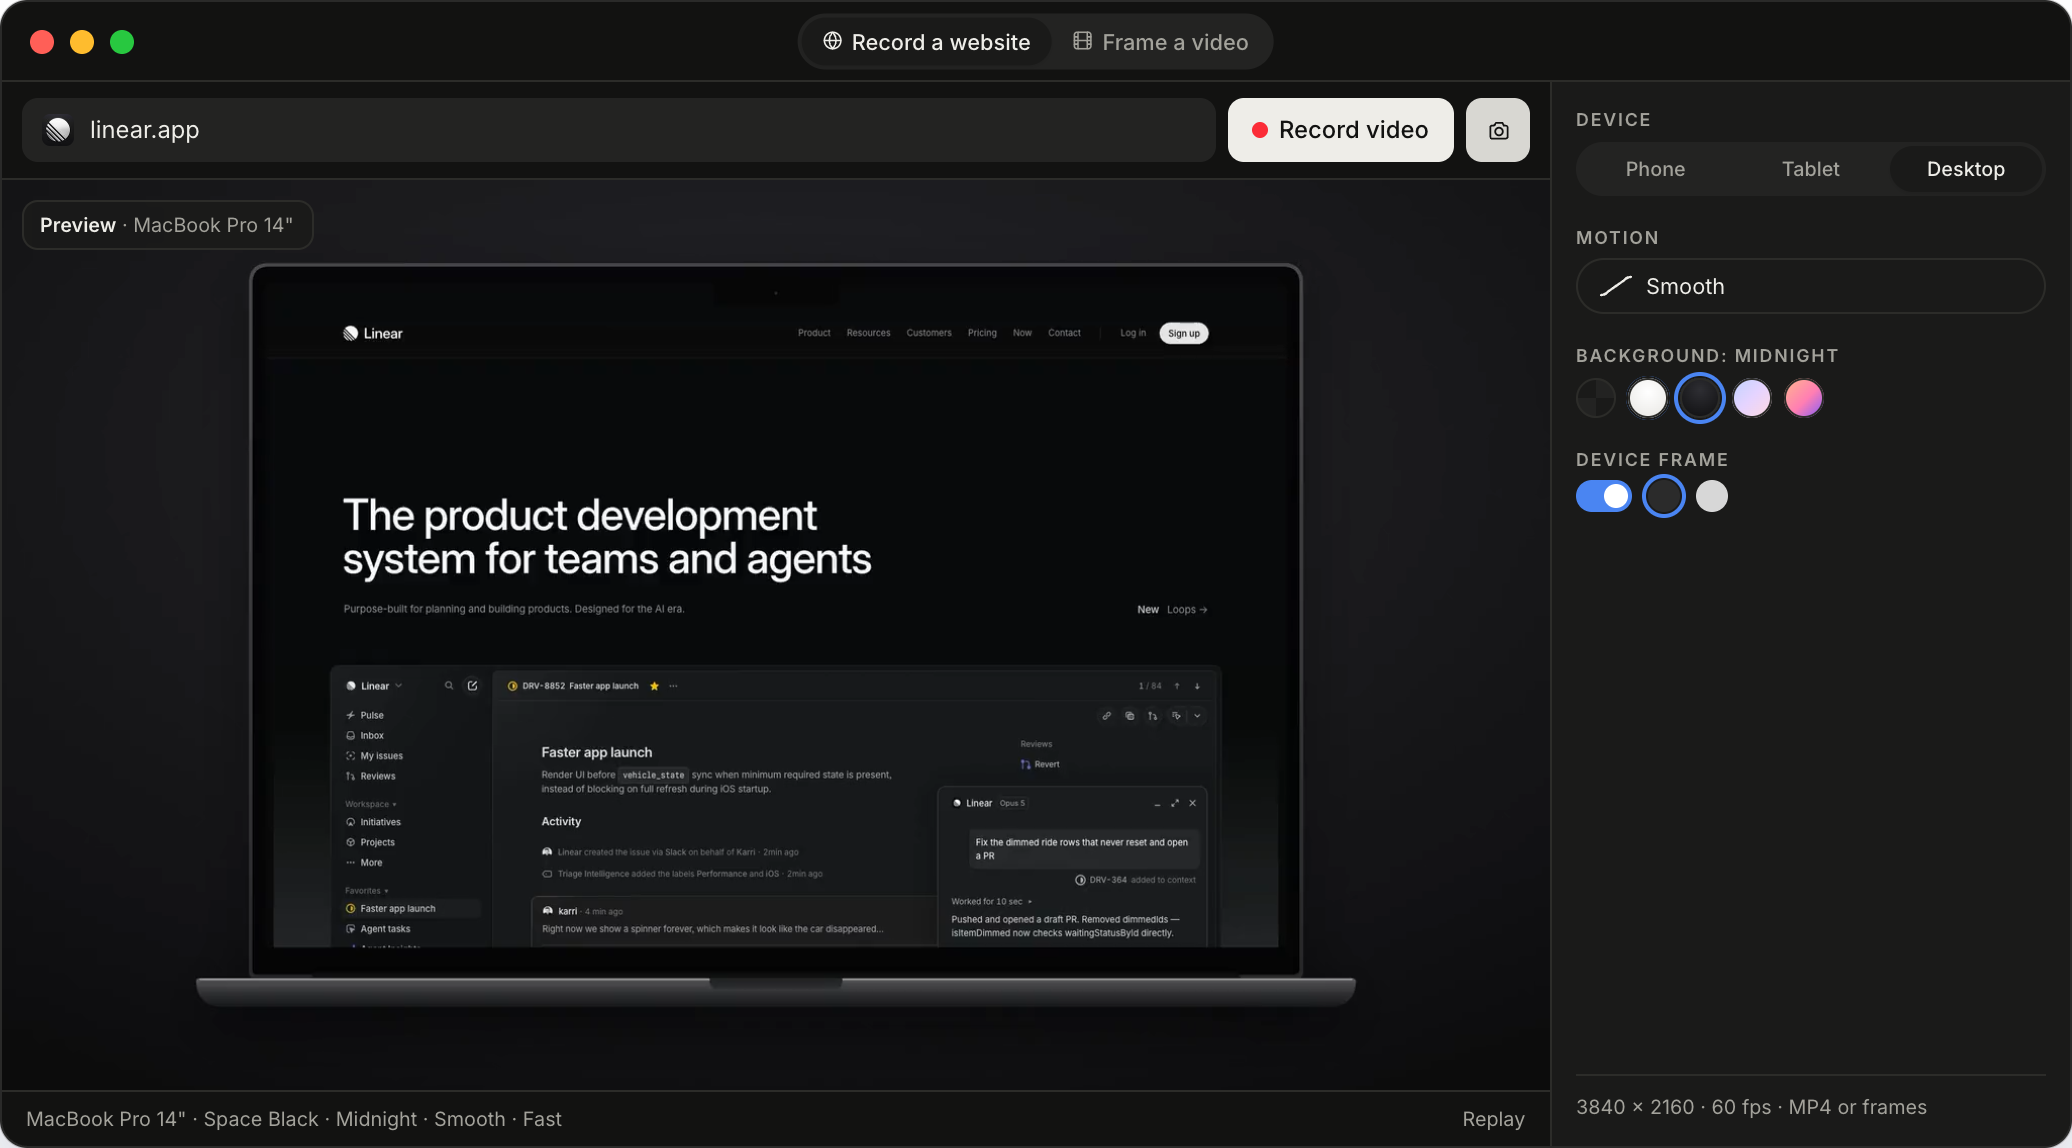Select the silver device frame color
The image size is (2072, 1148).
click(x=1711, y=496)
